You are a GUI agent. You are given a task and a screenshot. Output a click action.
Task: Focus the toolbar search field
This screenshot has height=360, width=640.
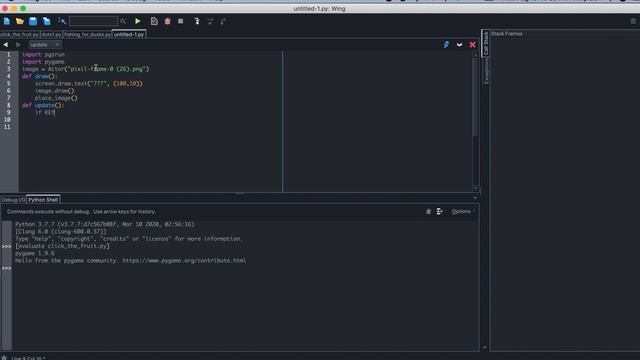pos(93,21)
